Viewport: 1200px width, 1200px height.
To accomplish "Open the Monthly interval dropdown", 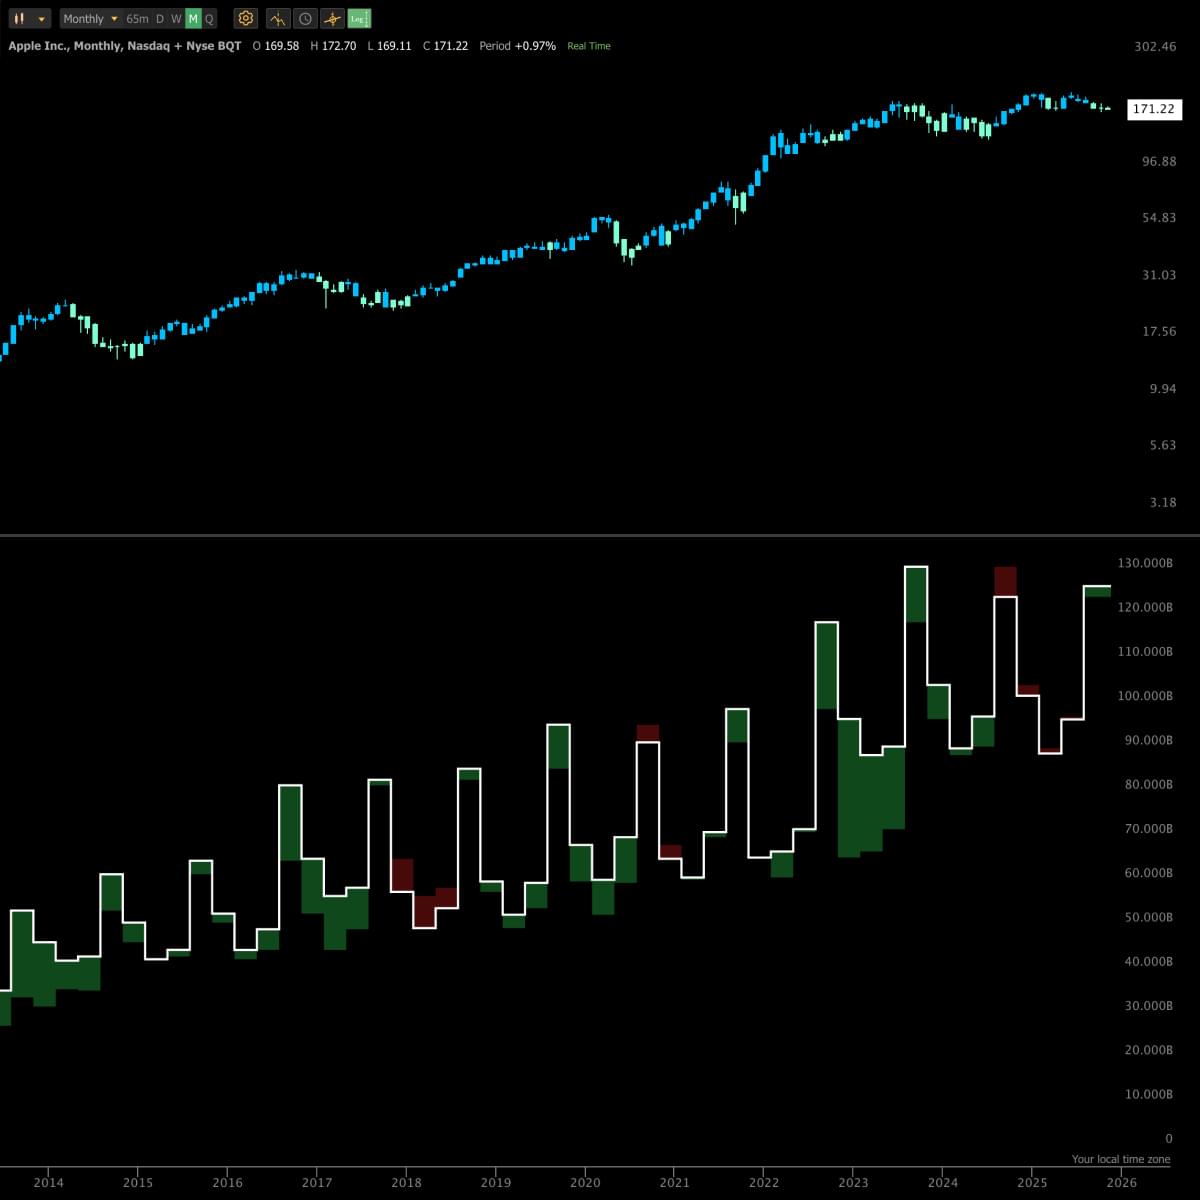I will point(84,18).
